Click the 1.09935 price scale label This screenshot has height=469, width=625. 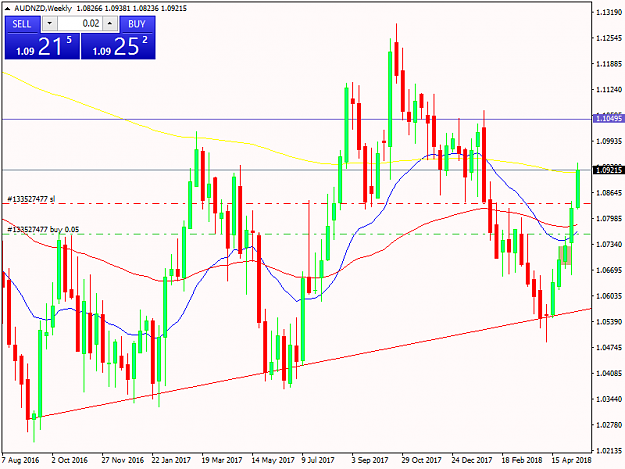click(x=609, y=141)
